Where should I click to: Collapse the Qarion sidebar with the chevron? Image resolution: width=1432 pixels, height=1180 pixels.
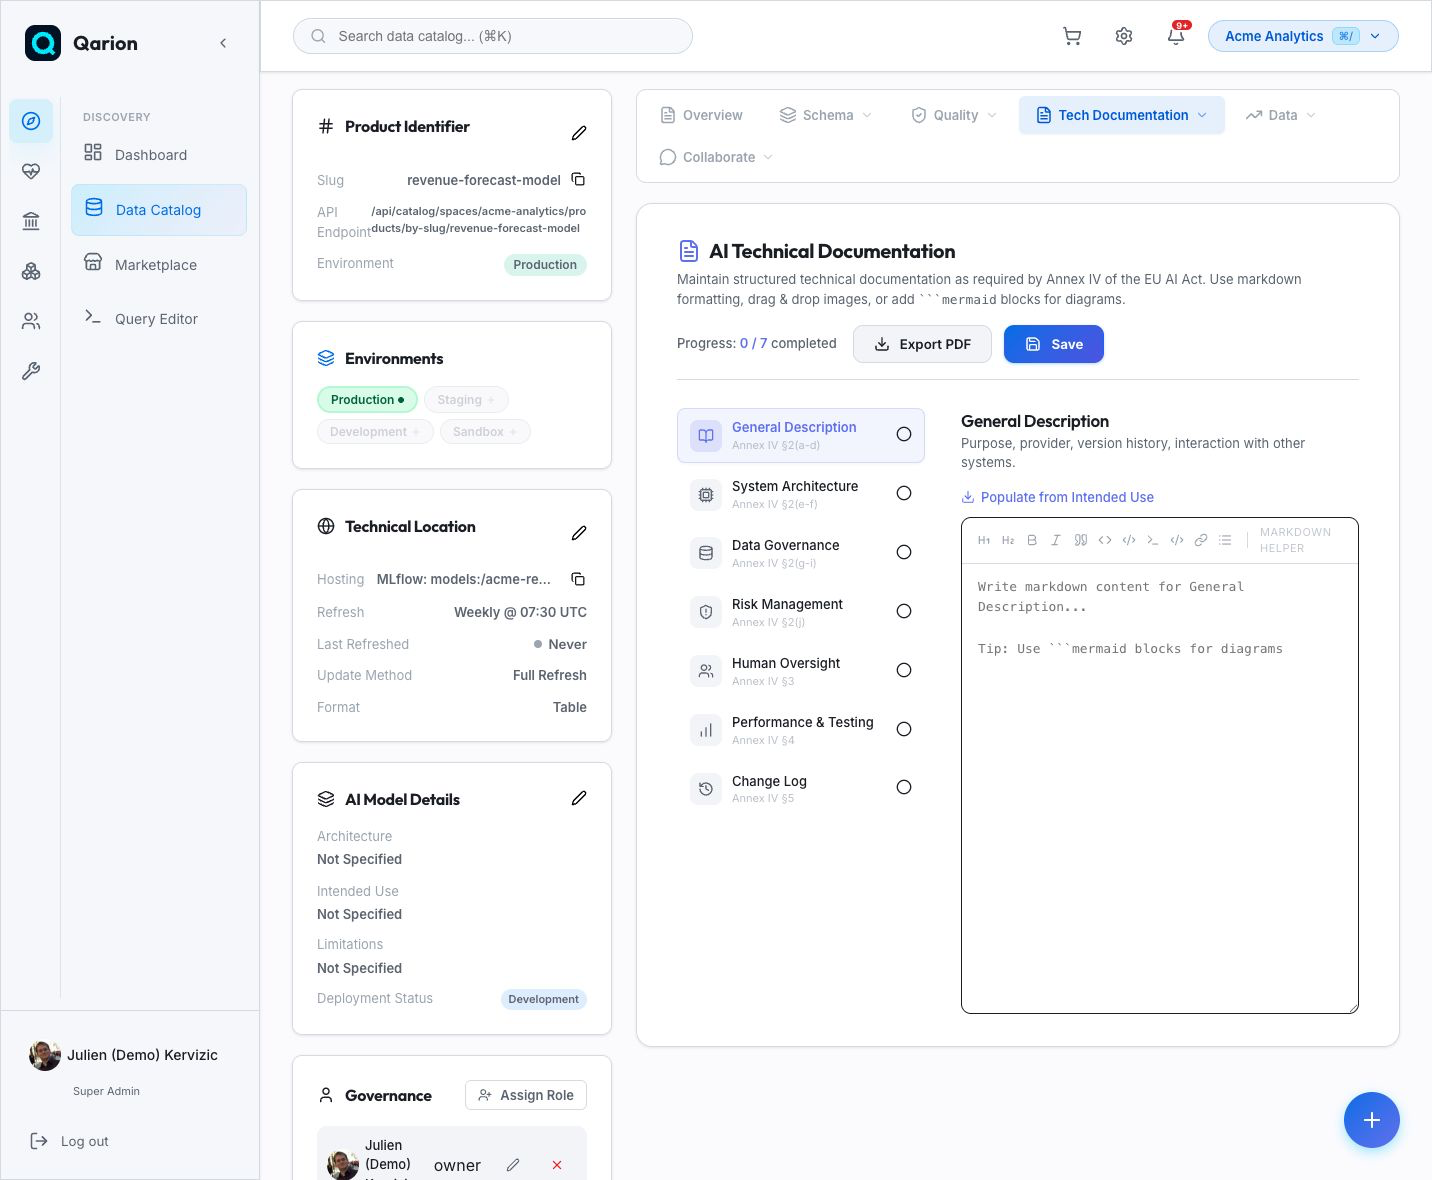pos(223,43)
